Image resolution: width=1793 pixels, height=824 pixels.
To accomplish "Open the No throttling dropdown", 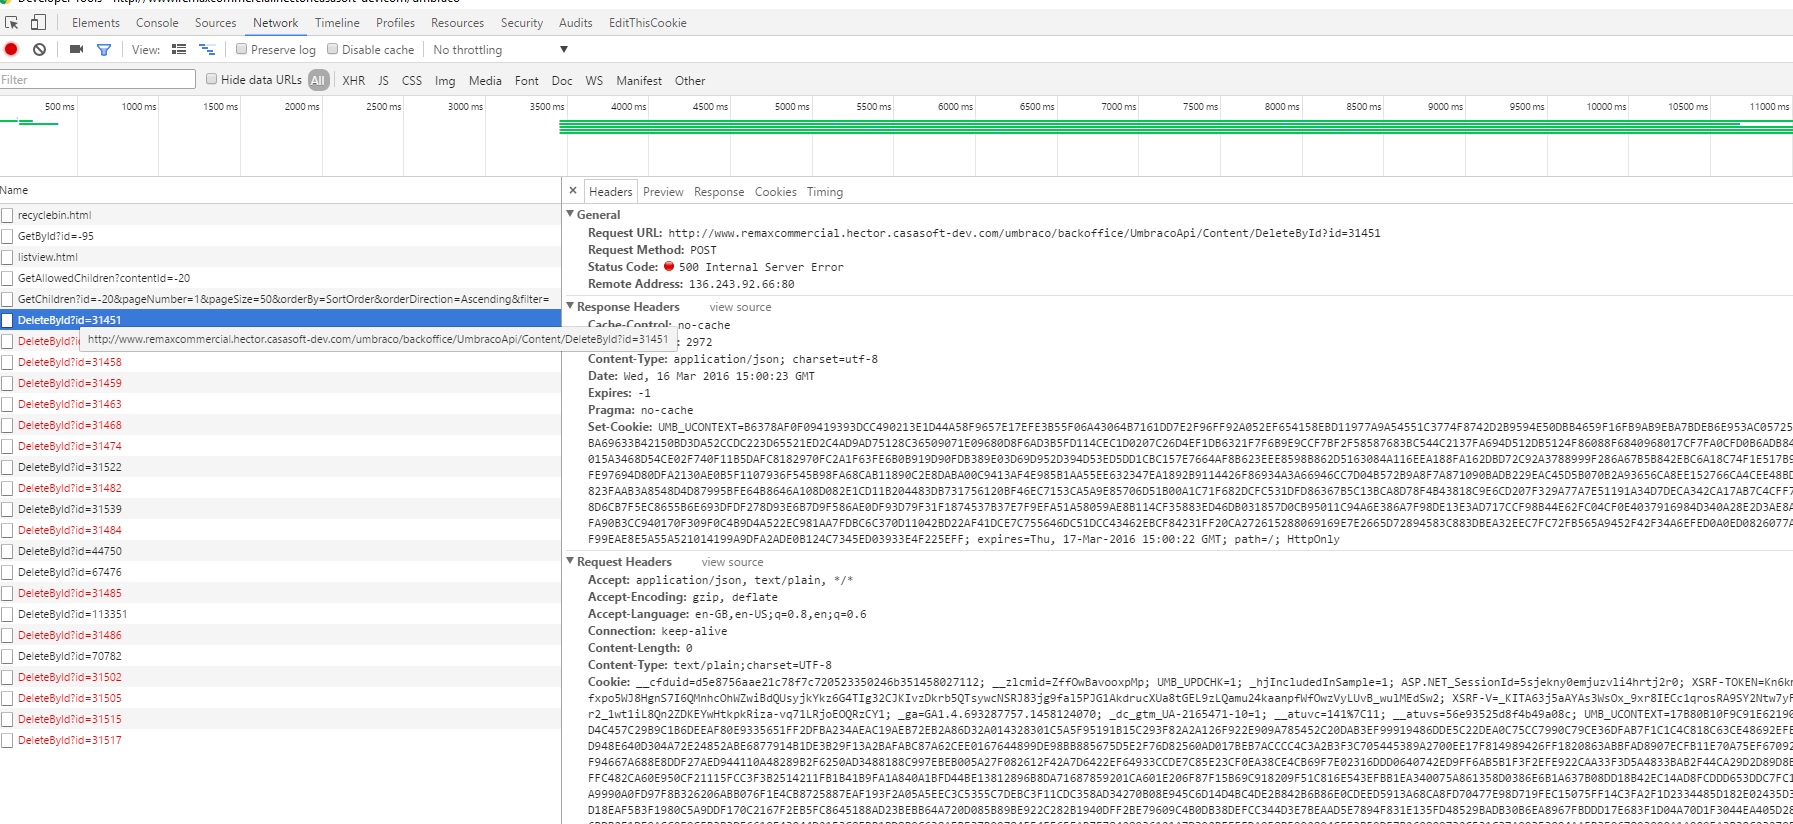I will [500, 50].
